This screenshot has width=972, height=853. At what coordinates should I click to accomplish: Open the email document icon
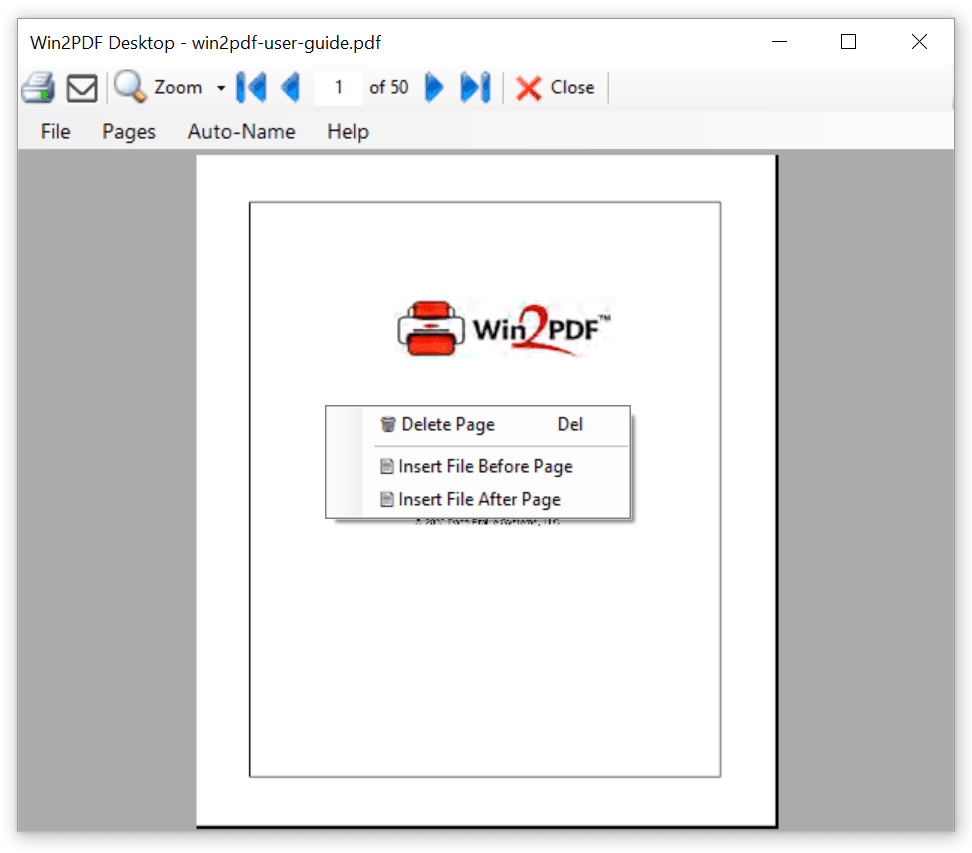pyautogui.click(x=81, y=87)
